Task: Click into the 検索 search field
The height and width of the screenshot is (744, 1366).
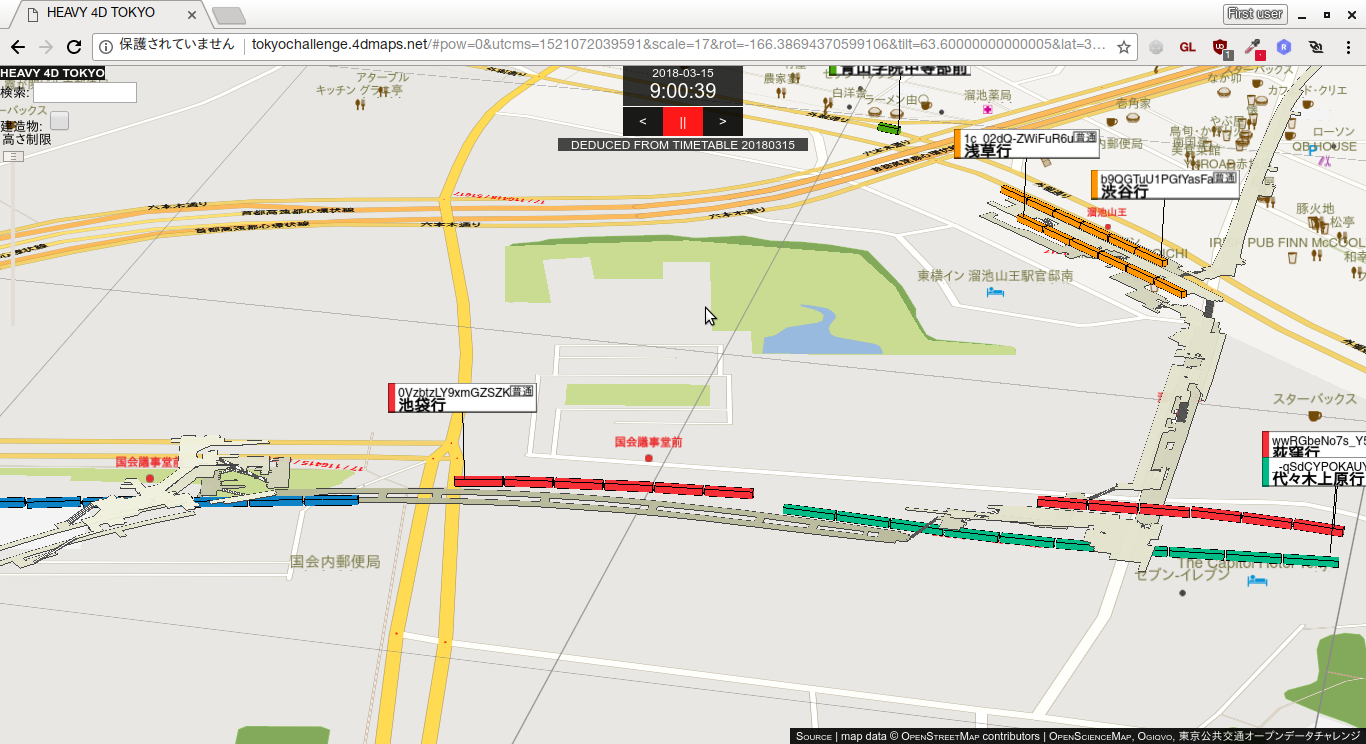Action: pos(85,92)
